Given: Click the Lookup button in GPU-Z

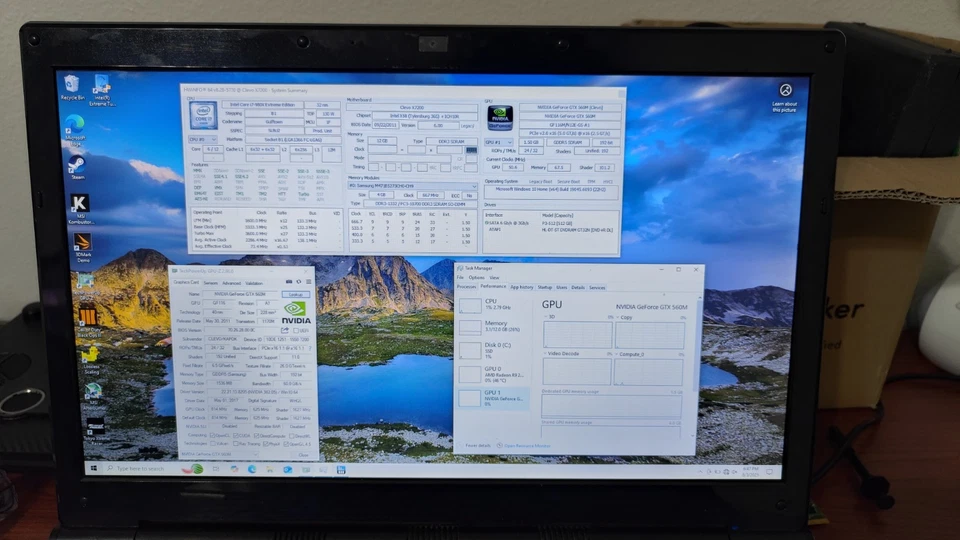Looking at the screenshot, I should [x=296, y=294].
